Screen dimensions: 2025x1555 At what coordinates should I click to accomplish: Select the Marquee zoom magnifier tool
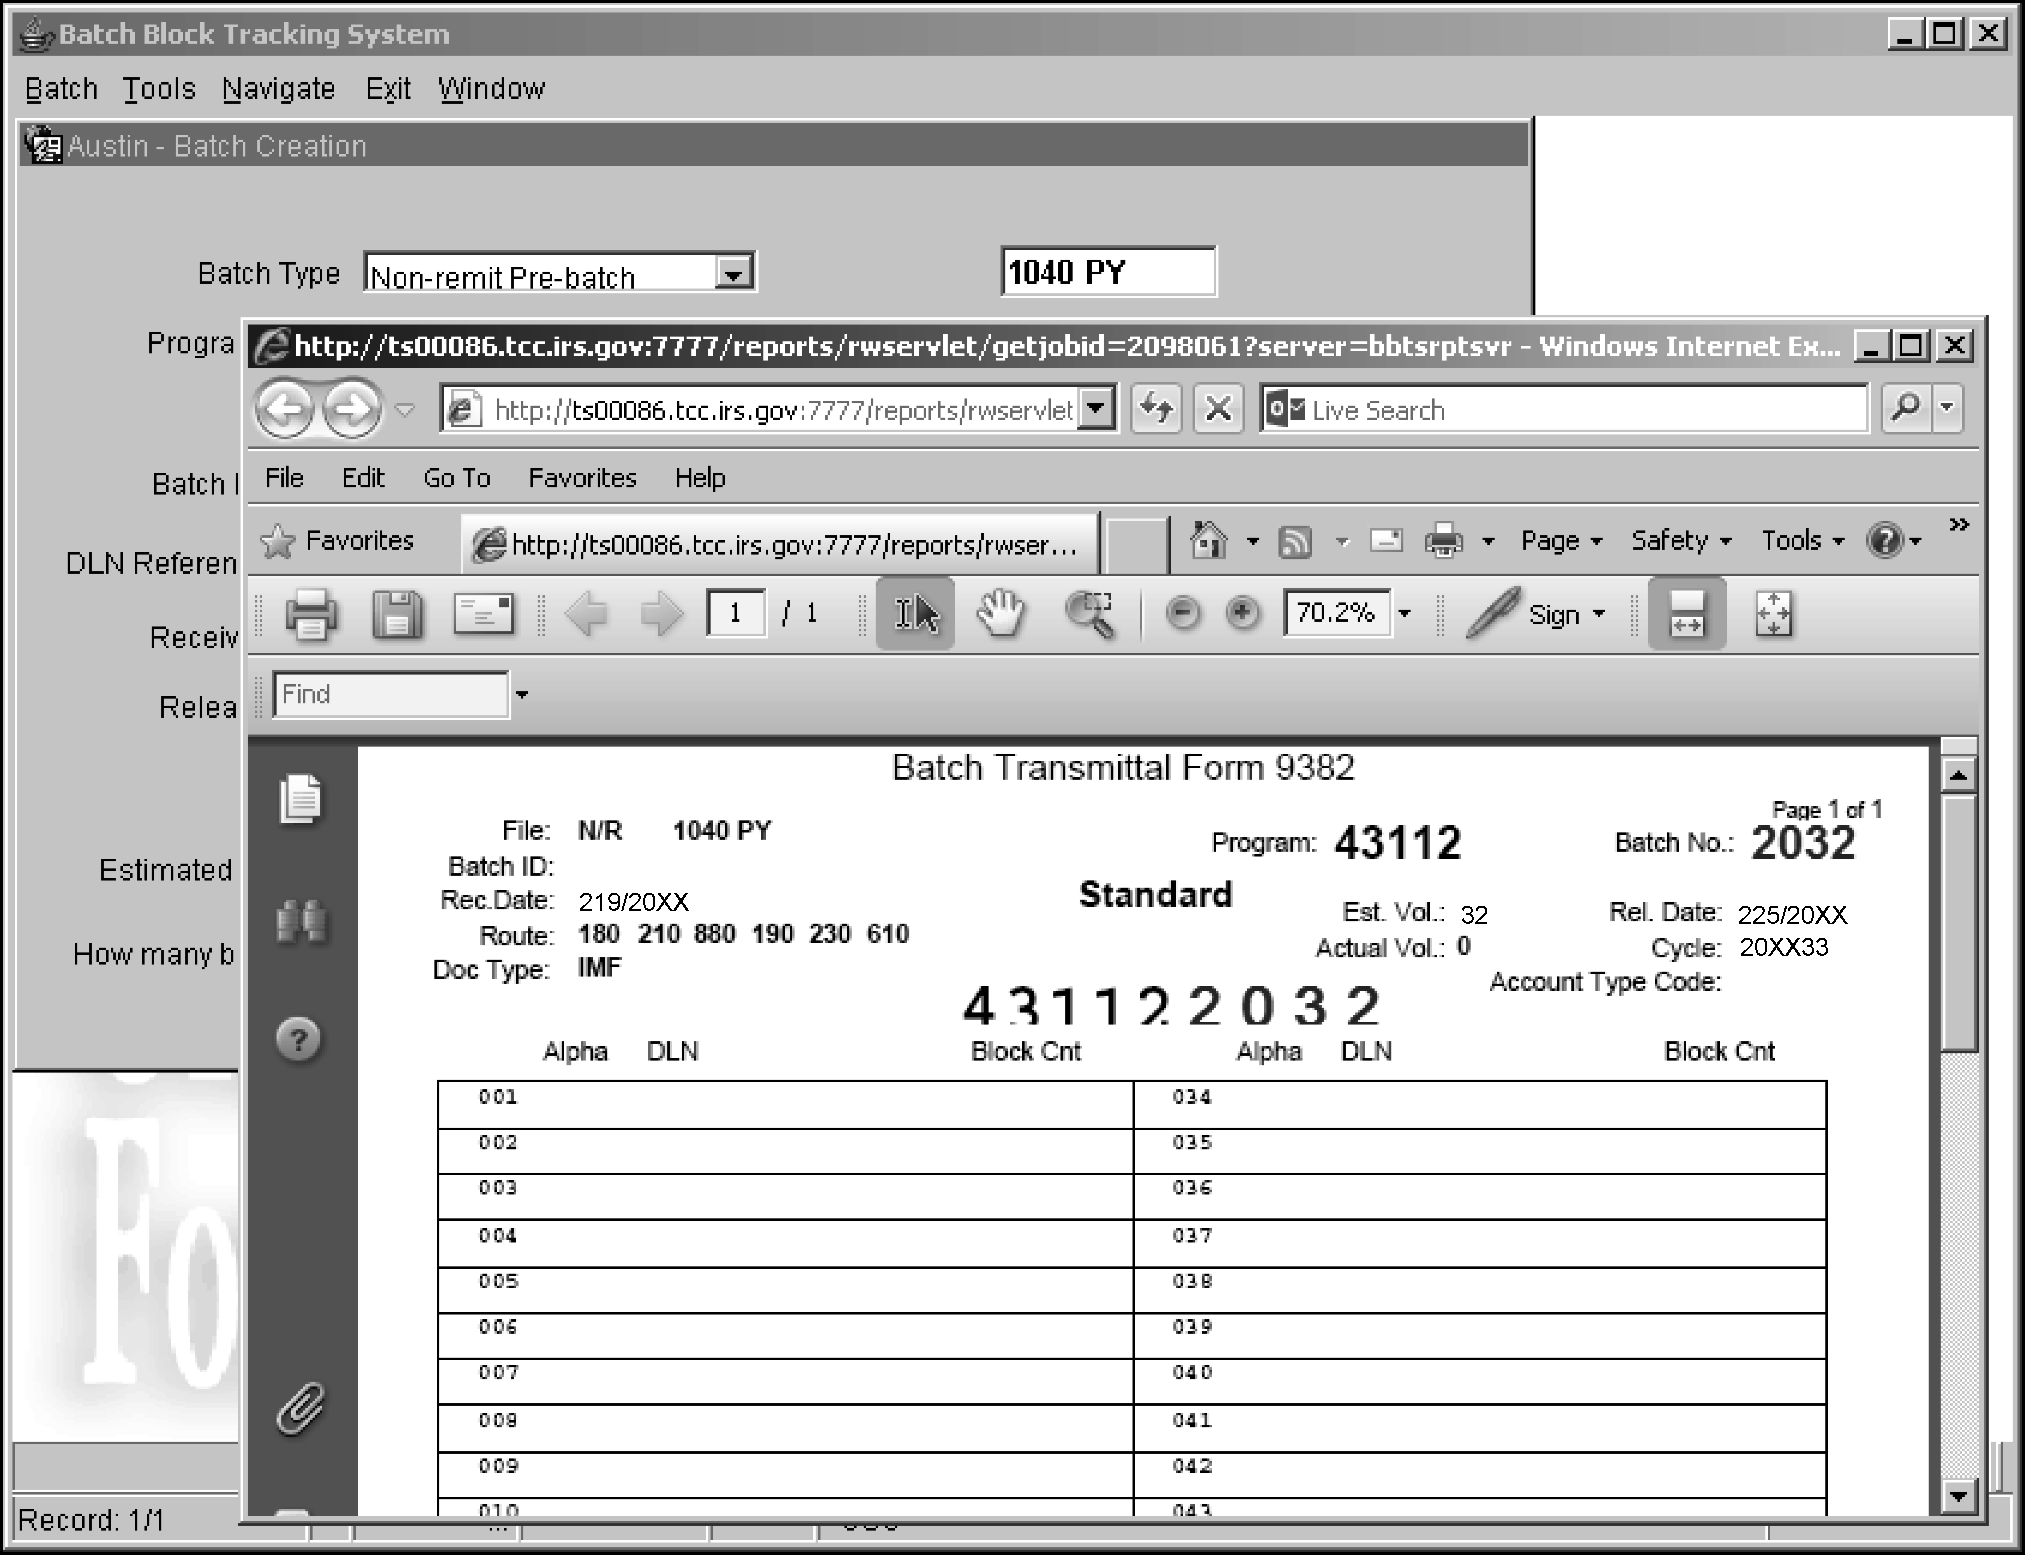[x=1090, y=614]
